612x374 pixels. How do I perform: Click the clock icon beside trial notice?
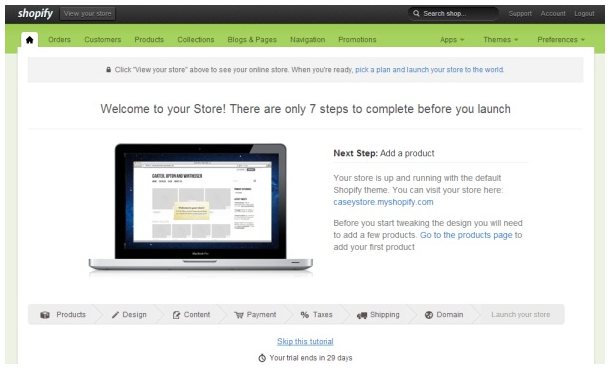coord(262,358)
